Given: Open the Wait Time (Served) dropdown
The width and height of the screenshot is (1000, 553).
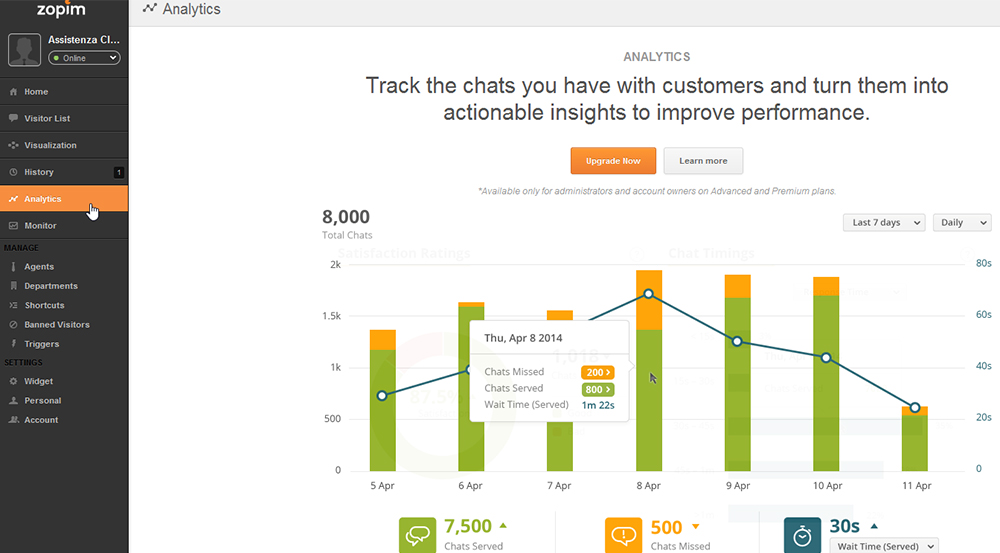Looking at the screenshot, I should pos(883,546).
